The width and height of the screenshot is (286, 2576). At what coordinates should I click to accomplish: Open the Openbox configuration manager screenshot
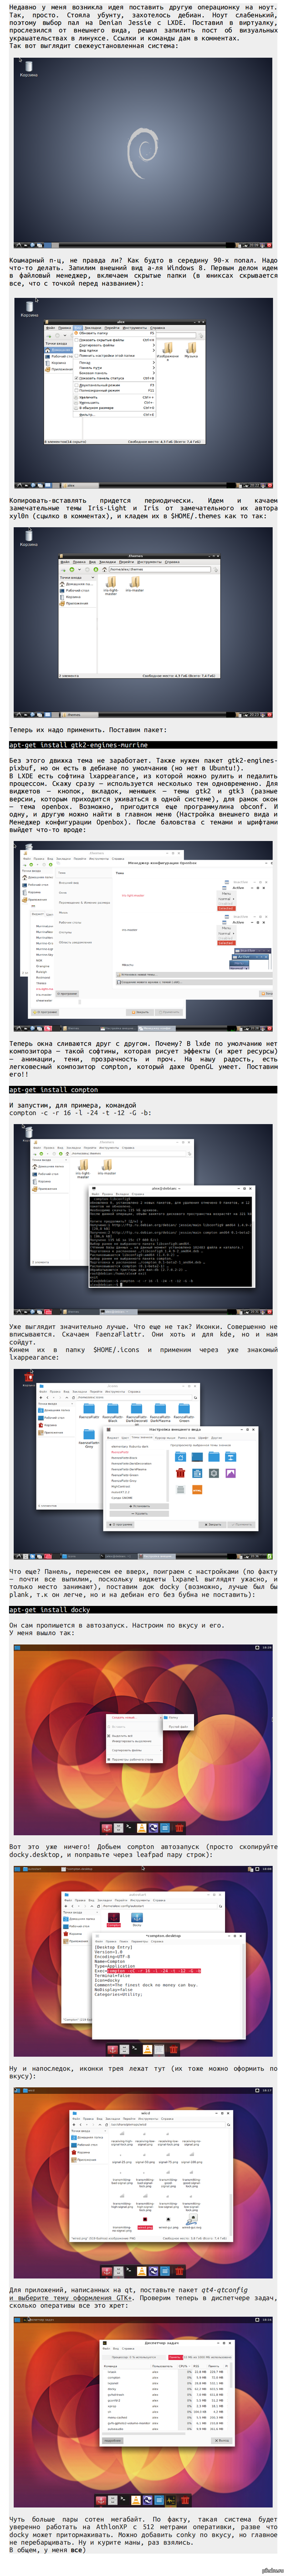(x=143, y=936)
